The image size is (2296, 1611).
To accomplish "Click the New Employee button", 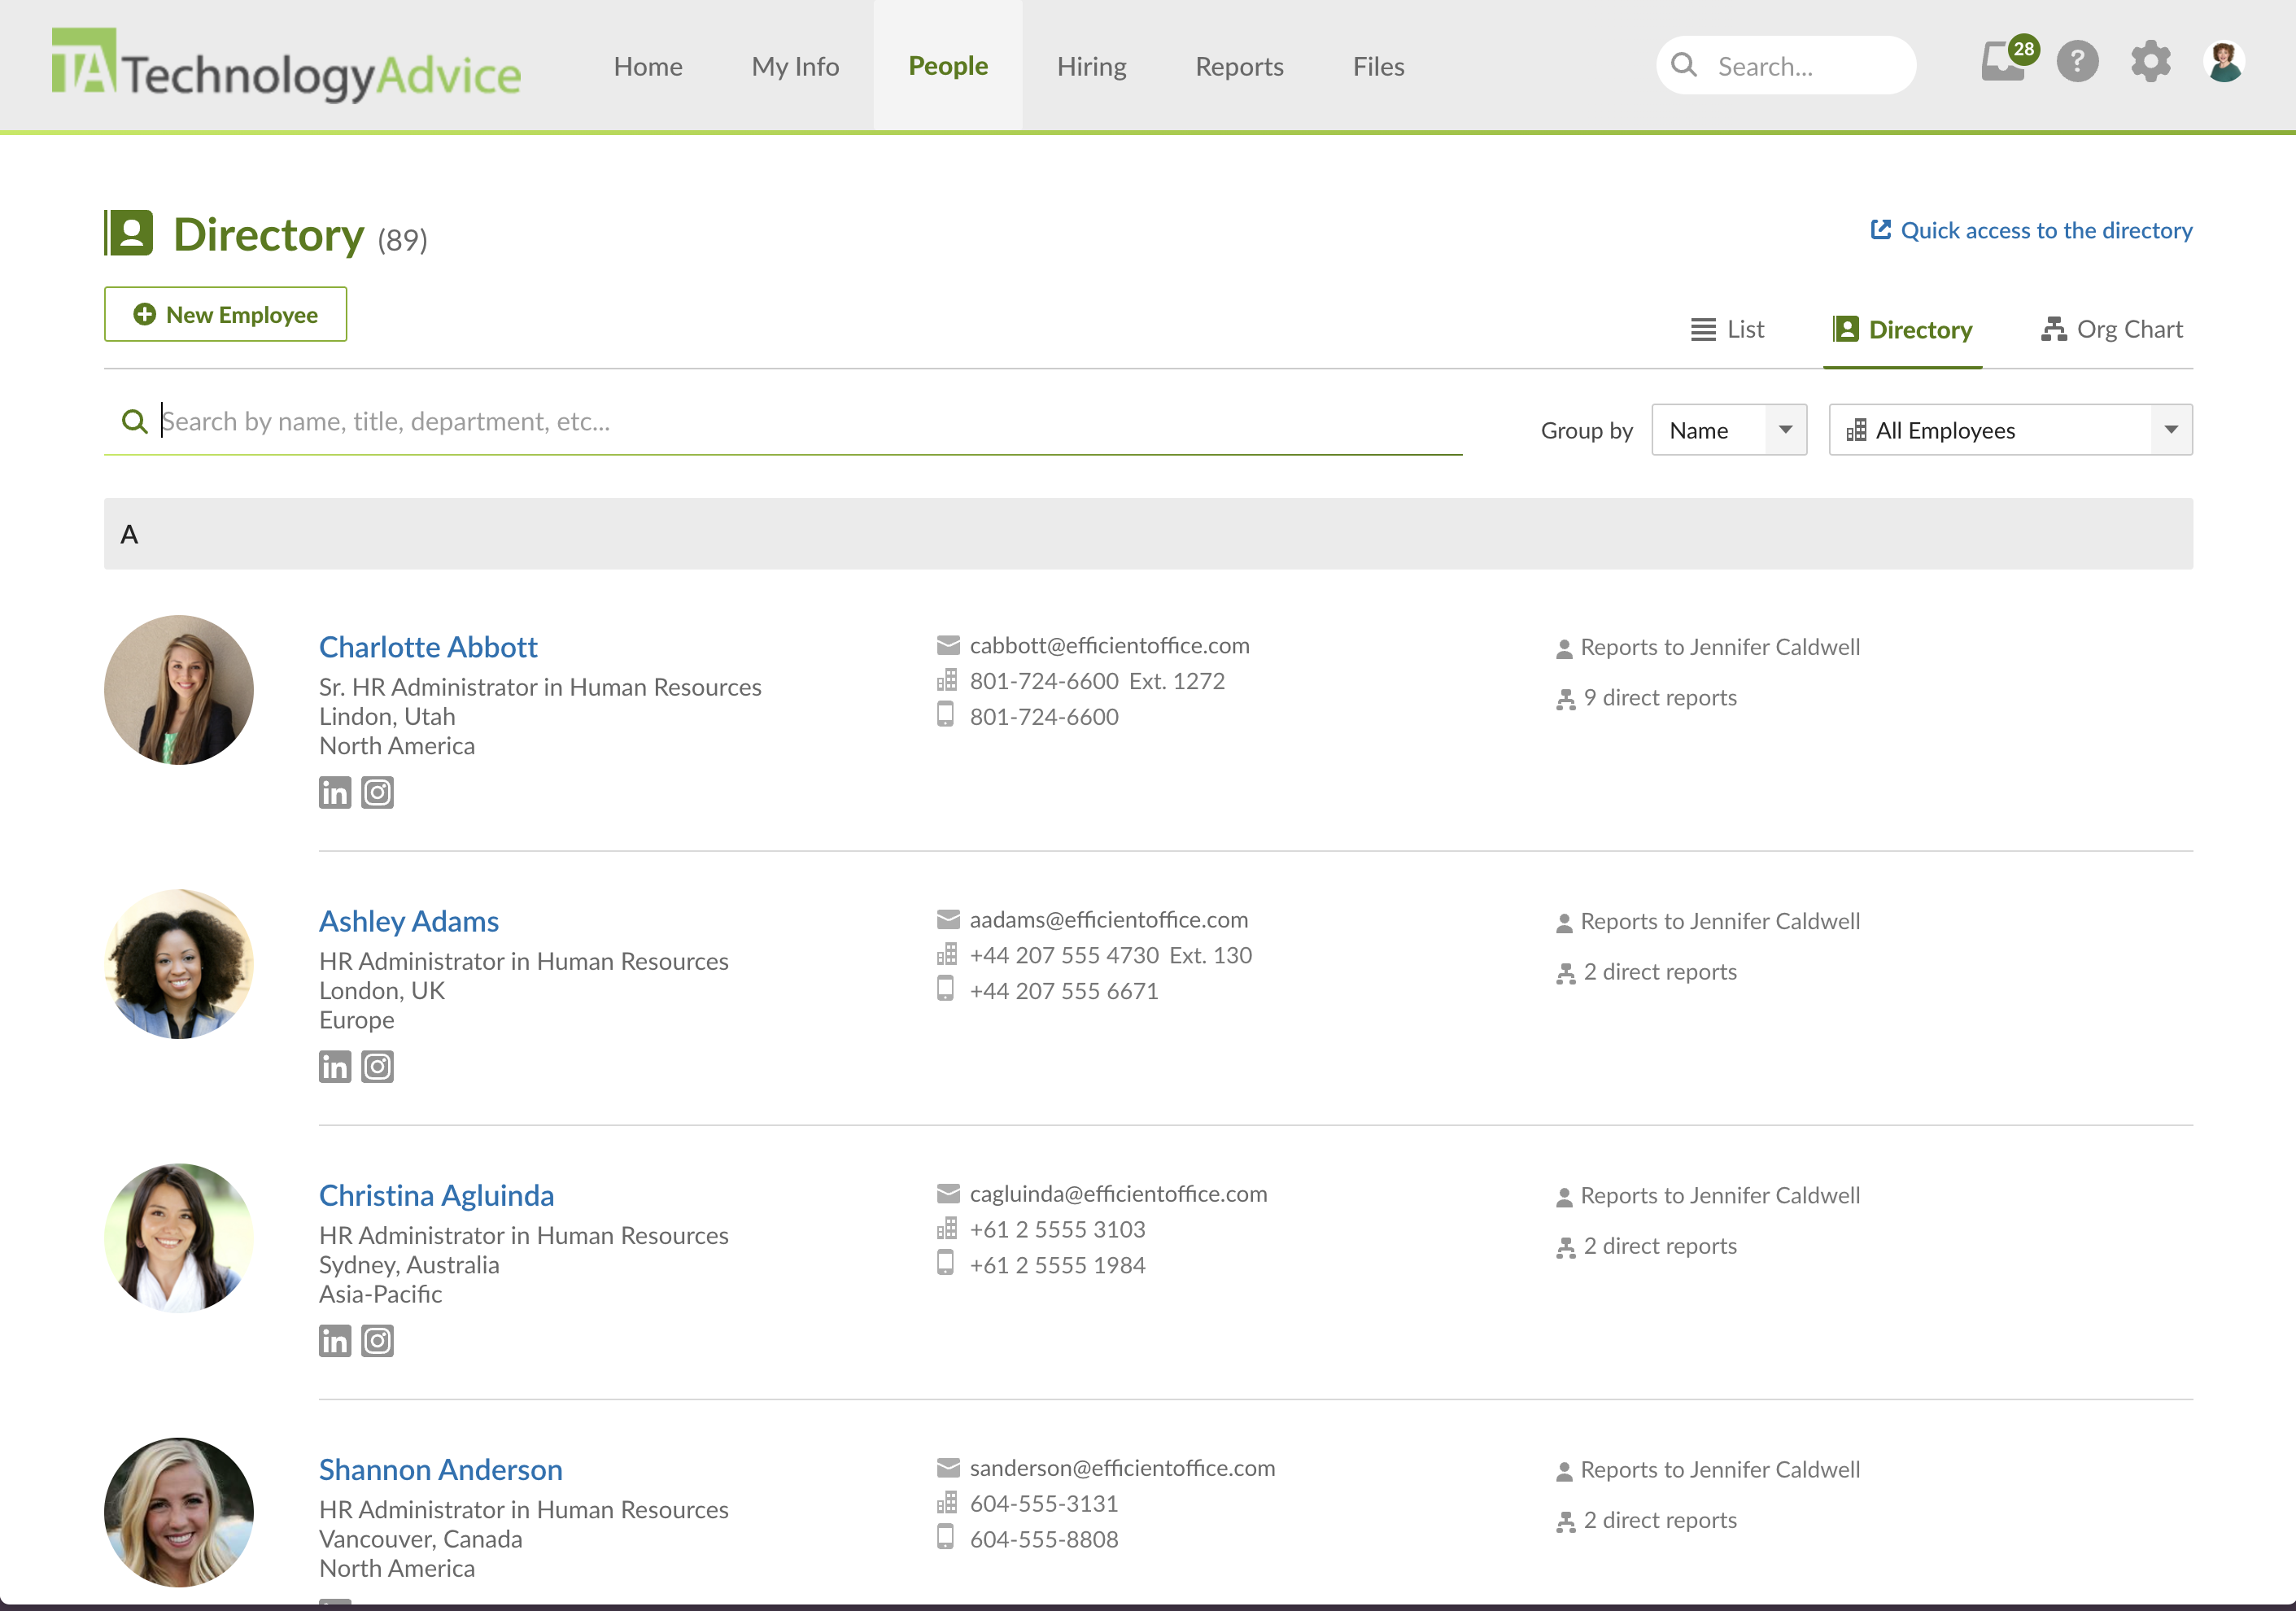I will coord(225,314).
